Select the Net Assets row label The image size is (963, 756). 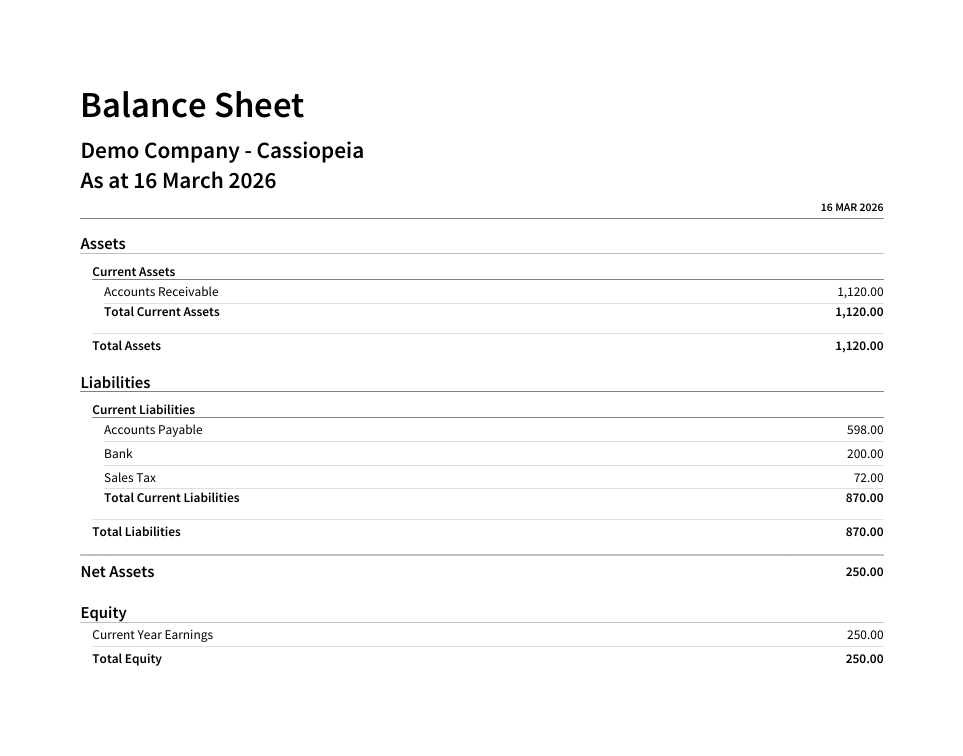[x=117, y=572]
